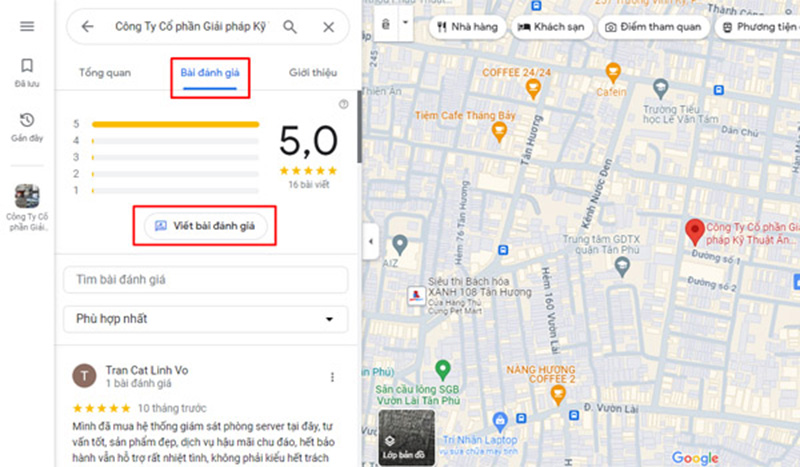Switch to the Bài đánh giá tab
800x467 pixels.
pos(210,73)
